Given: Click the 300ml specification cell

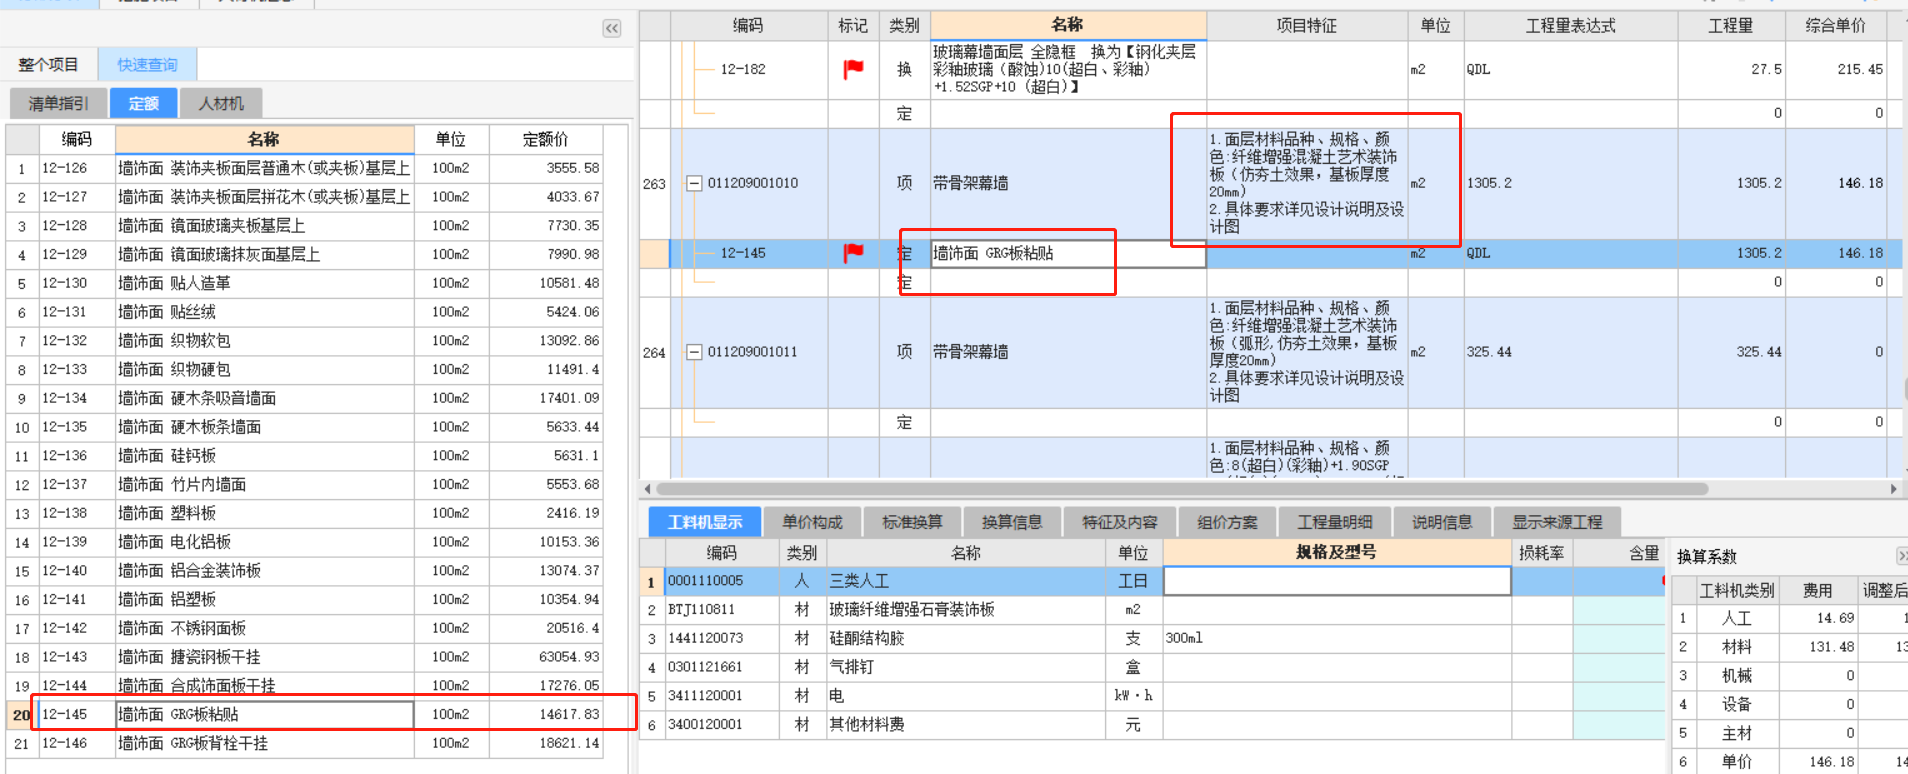Looking at the screenshot, I should [1337, 638].
